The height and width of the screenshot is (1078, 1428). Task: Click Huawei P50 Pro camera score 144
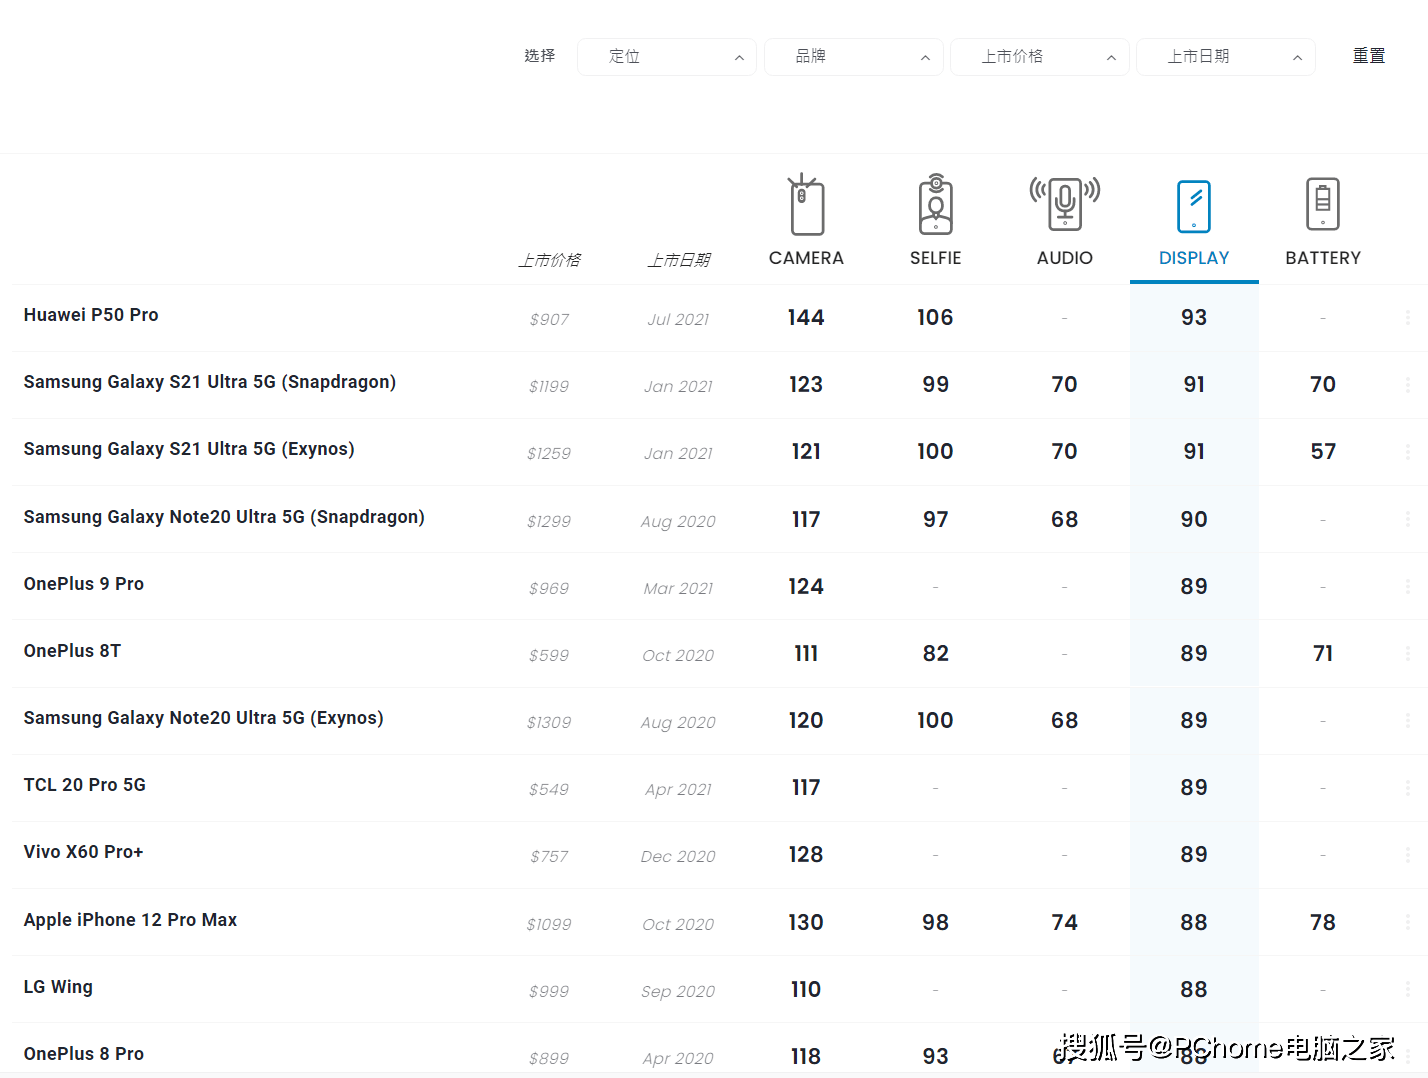(806, 318)
